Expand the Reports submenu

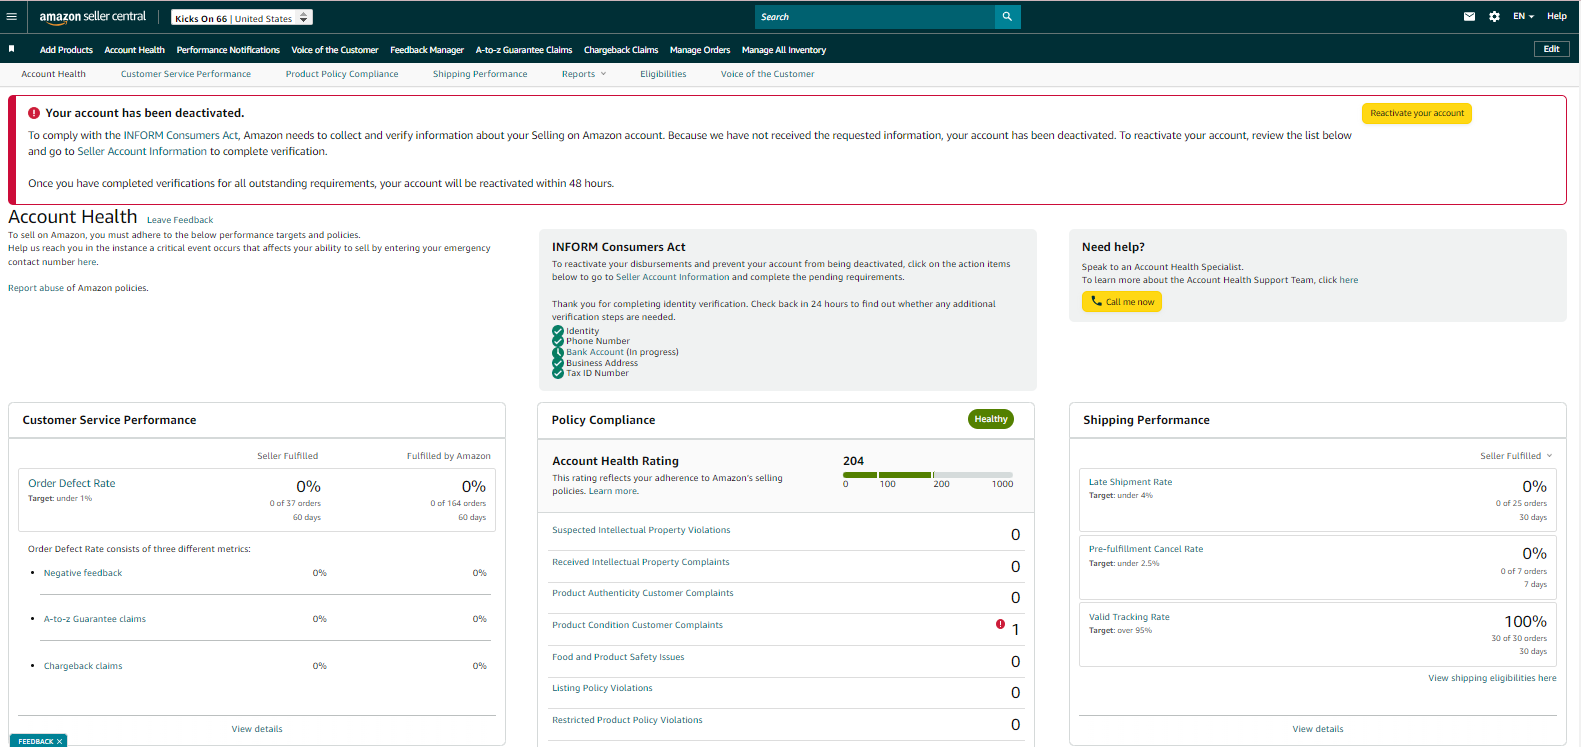[x=584, y=74]
